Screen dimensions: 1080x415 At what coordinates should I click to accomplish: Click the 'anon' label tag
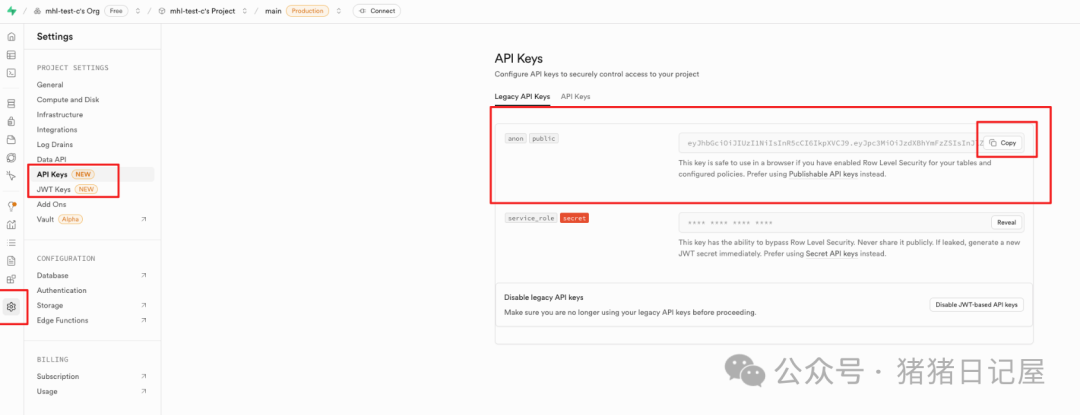point(516,138)
